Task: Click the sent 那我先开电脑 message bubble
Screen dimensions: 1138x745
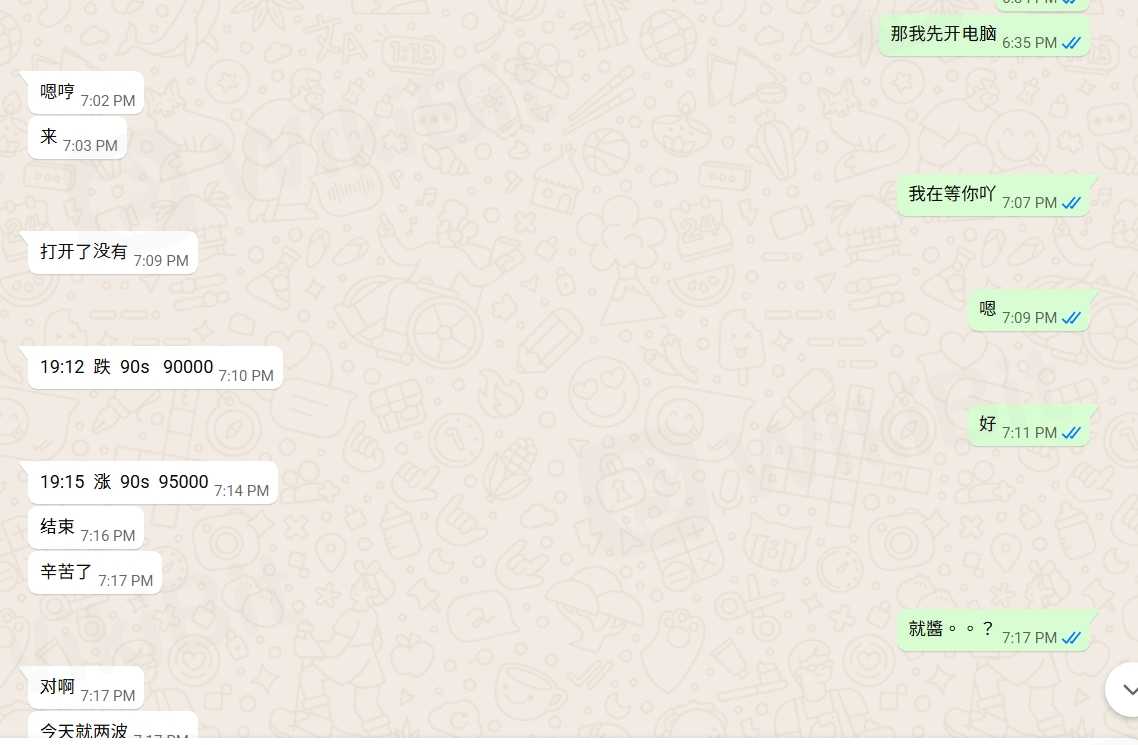Action: 984,35
